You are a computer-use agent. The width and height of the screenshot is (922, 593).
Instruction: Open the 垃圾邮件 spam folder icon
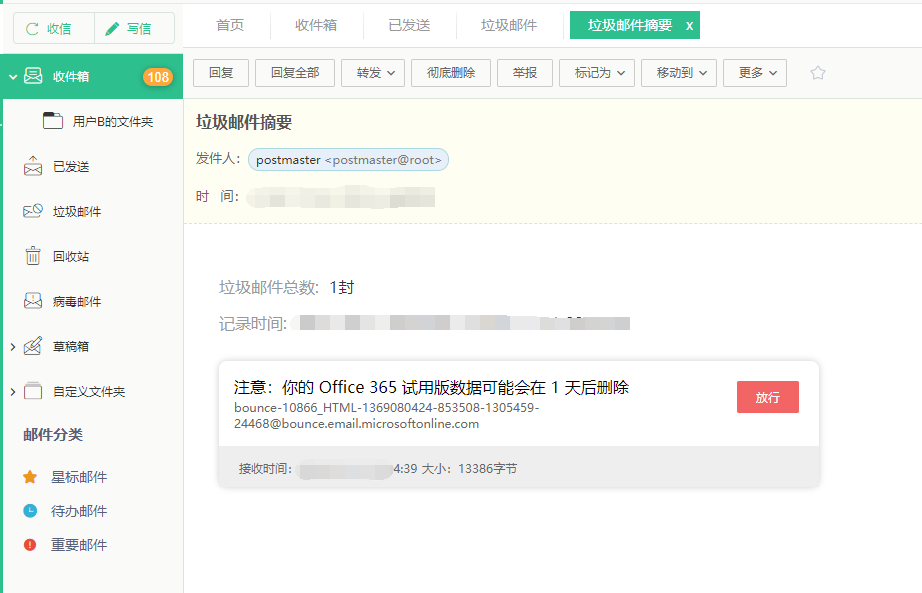(33, 211)
